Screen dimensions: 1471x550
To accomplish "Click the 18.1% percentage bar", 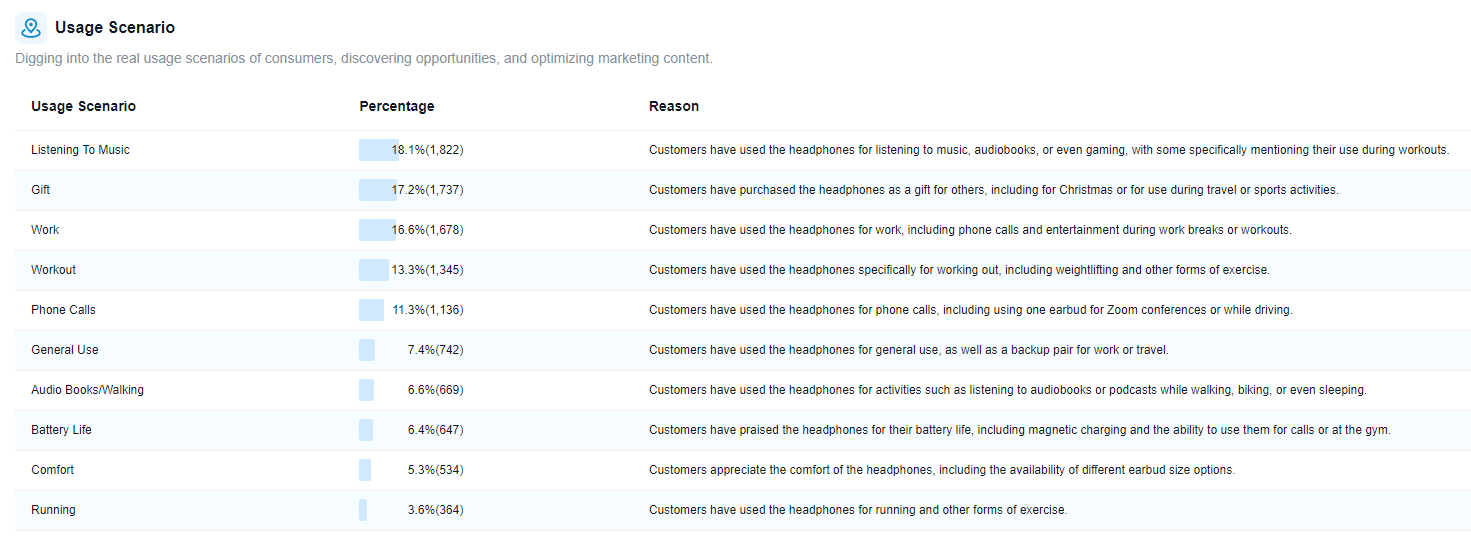I will [x=379, y=150].
